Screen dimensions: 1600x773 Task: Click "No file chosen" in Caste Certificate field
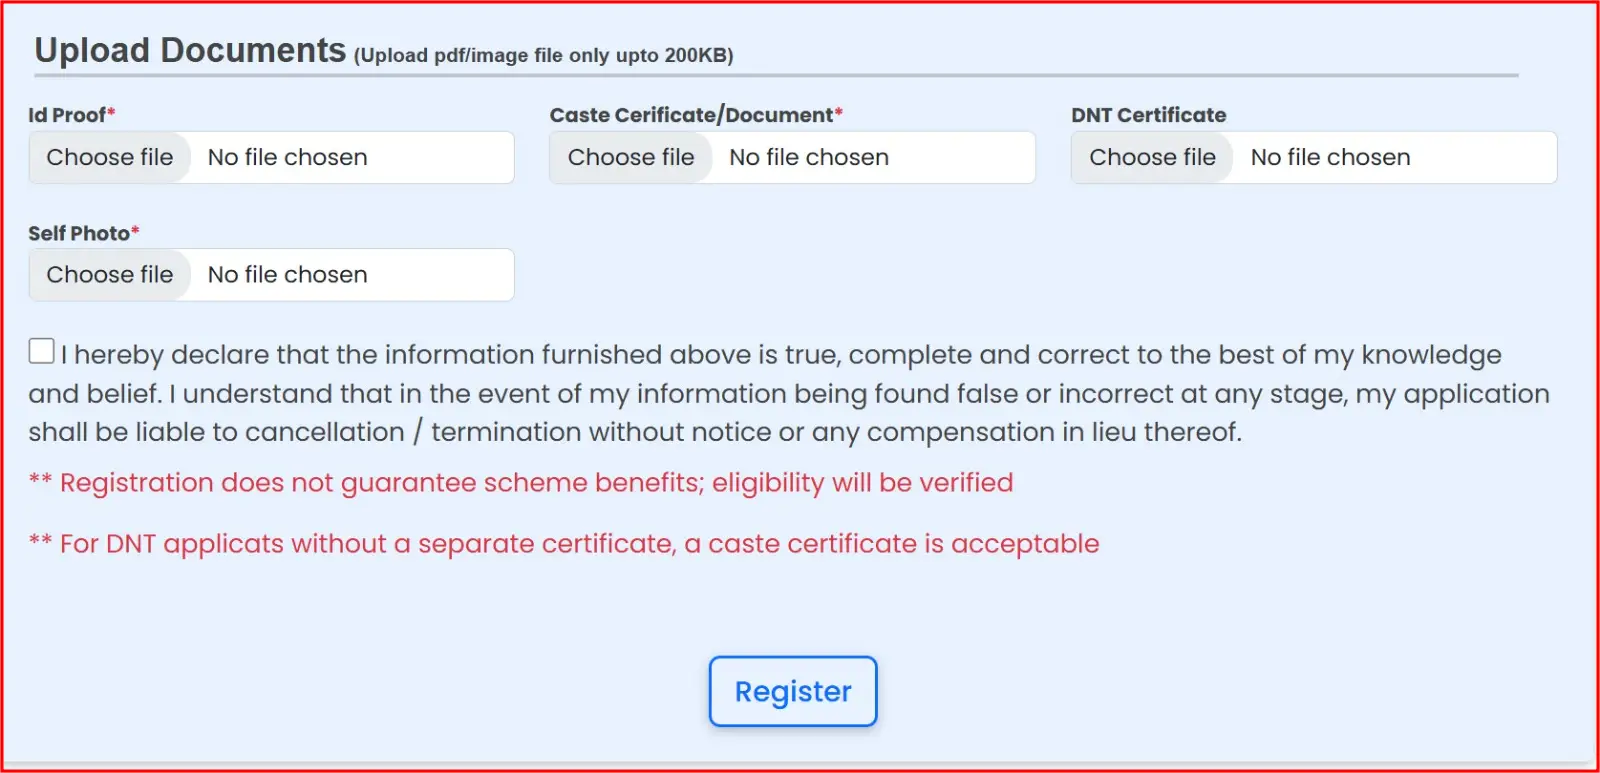[809, 158]
